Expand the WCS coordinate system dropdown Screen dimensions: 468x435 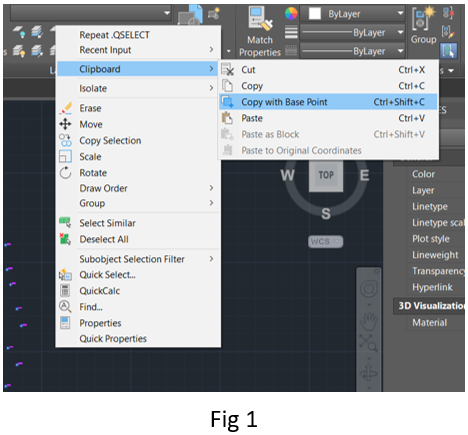tap(325, 241)
